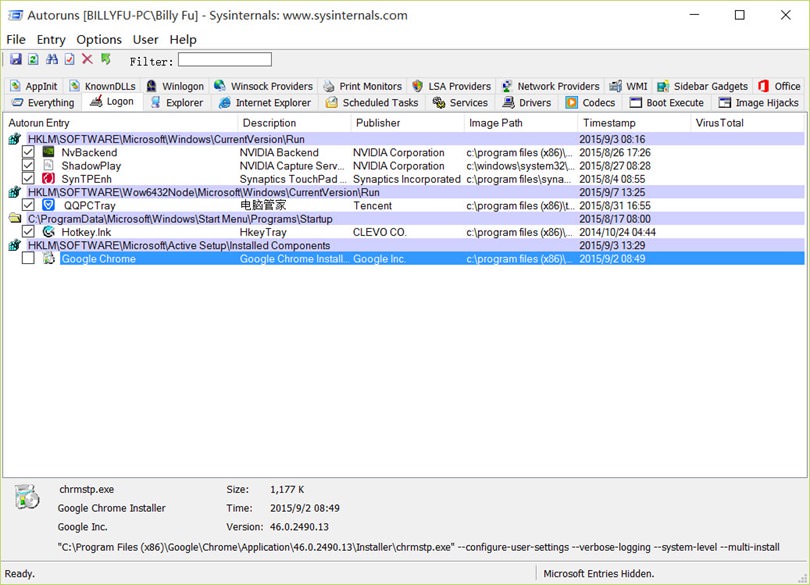Click the Google Chrome installer row icon

pyautogui.click(x=48, y=258)
